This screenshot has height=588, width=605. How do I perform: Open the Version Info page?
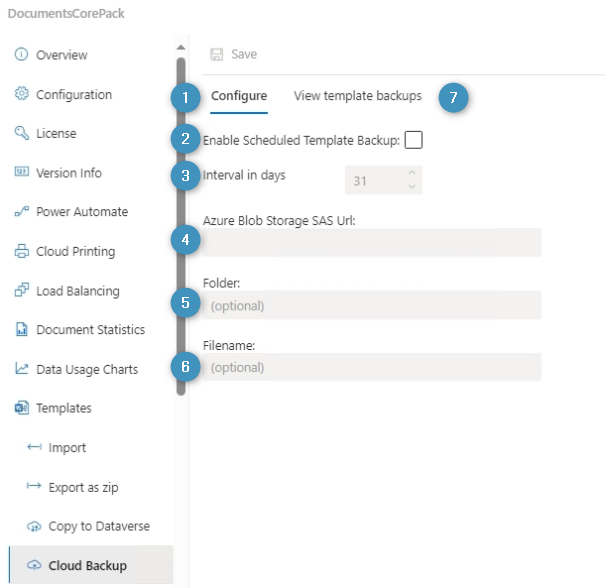click(68, 173)
